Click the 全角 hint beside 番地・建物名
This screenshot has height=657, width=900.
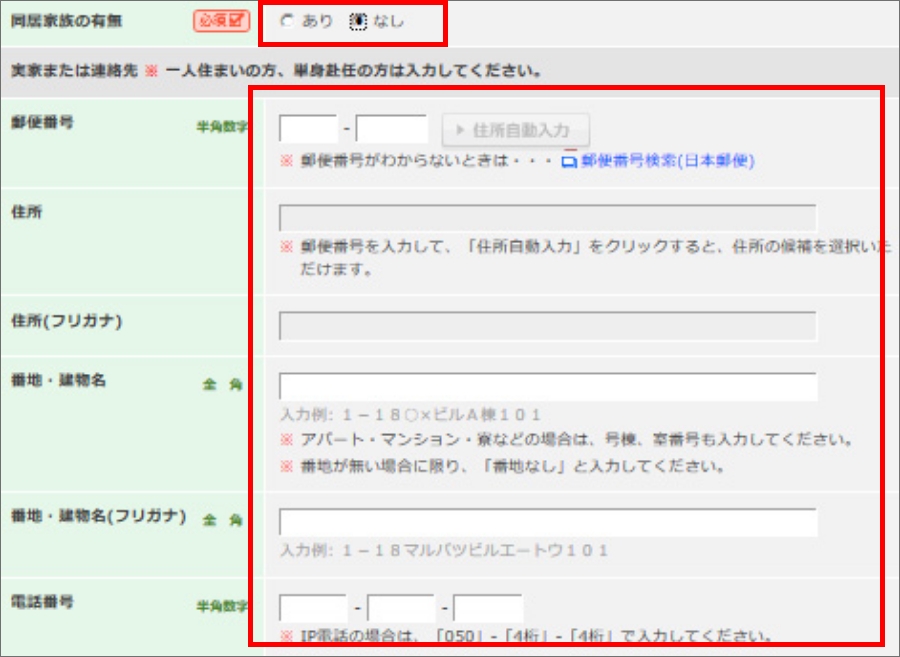click(x=222, y=385)
